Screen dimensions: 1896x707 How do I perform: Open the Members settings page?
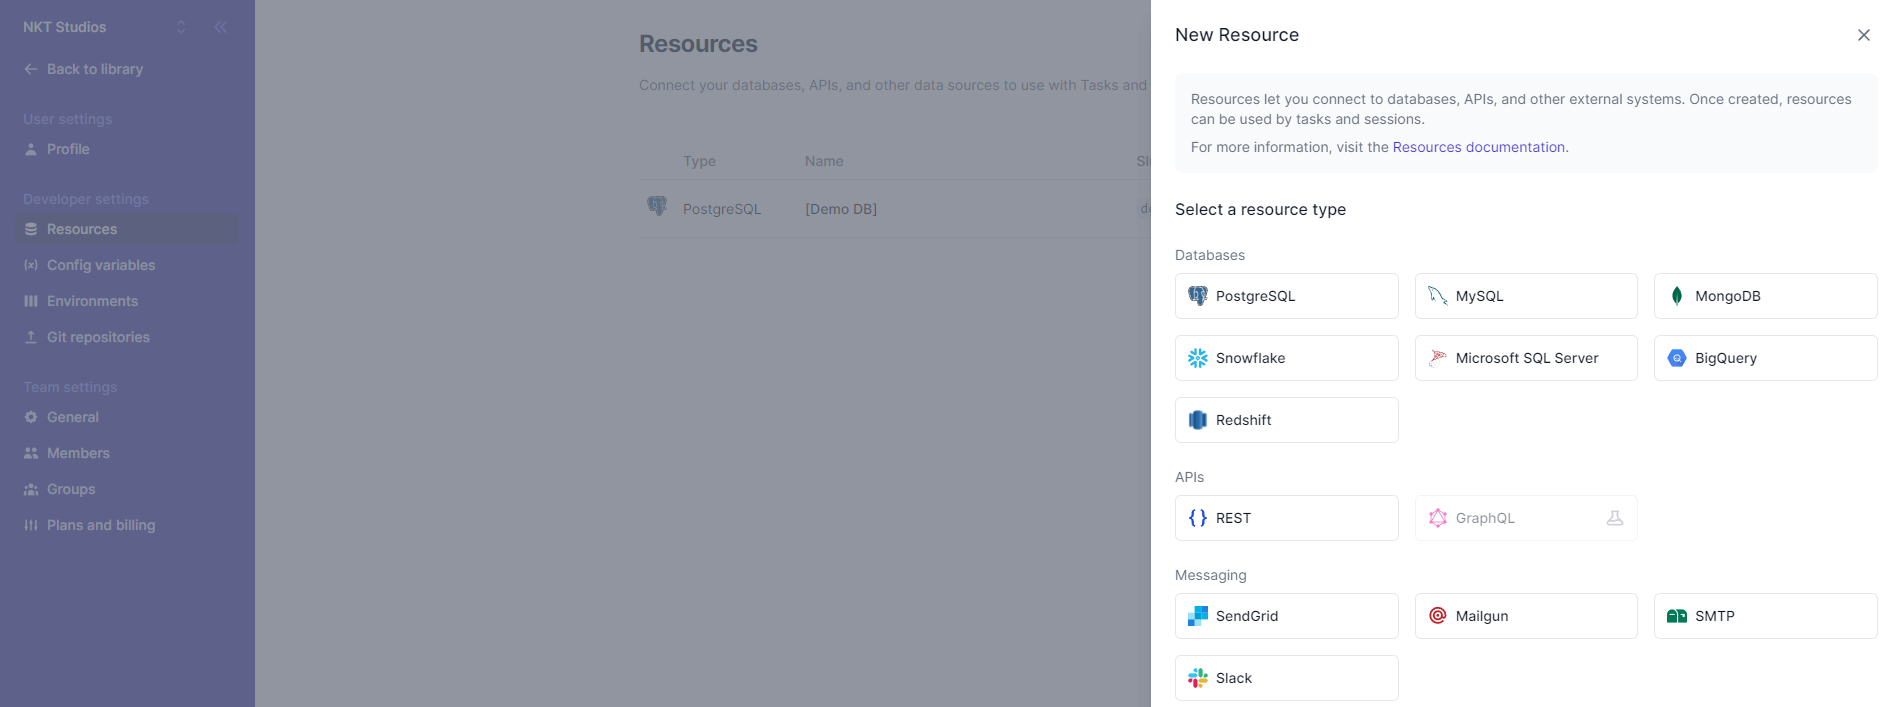click(x=127, y=453)
